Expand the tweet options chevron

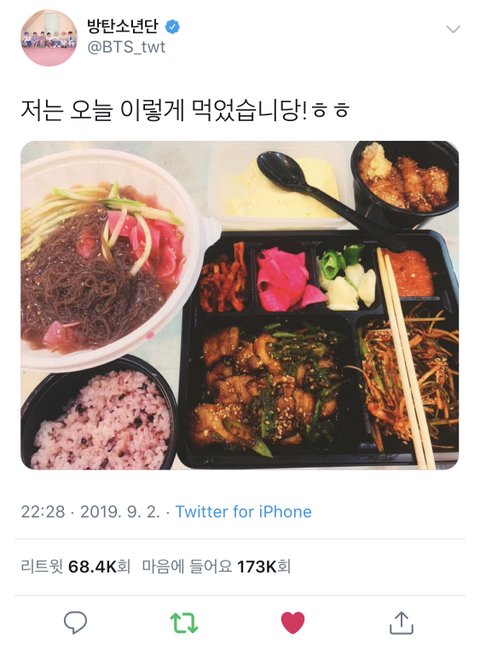[x=453, y=29]
